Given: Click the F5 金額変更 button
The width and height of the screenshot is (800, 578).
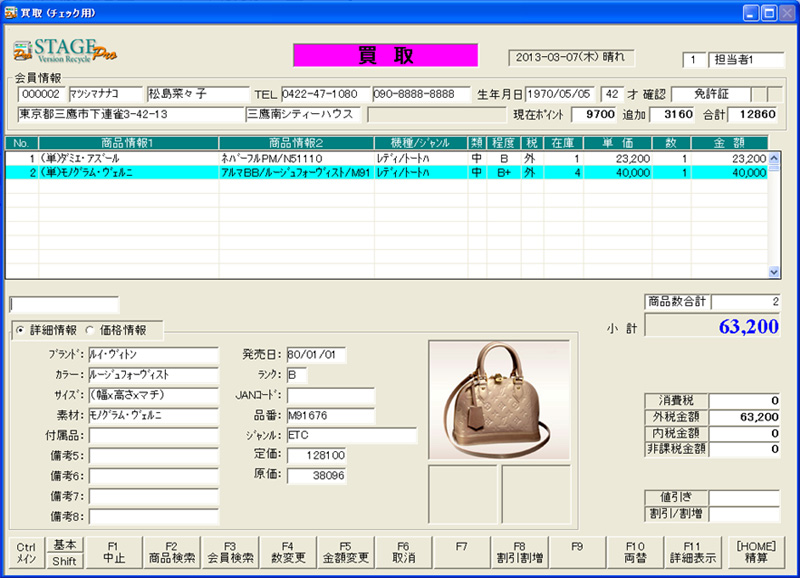Looking at the screenshot, I should [x=346, y=552].
